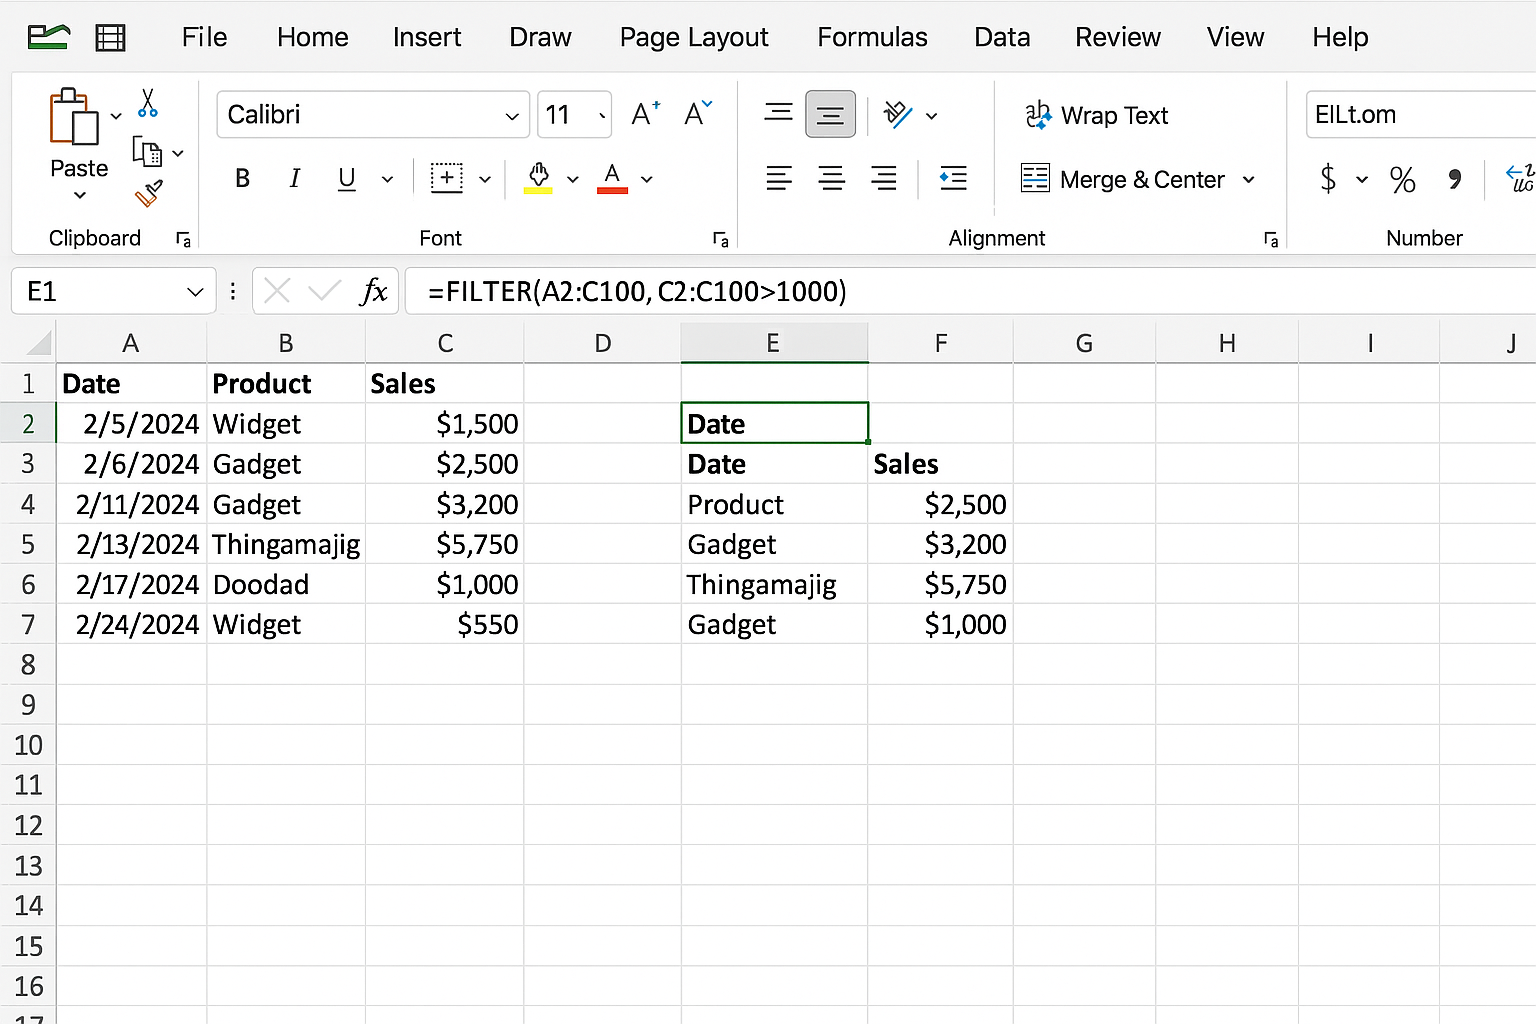Activate the Format Painter brush

148,193
